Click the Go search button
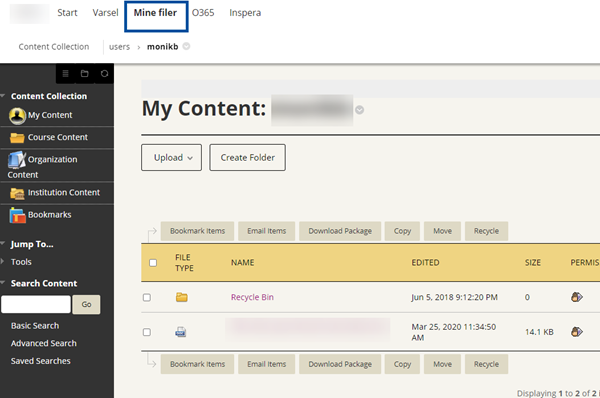Image resolution: width=600 pixels, height=398 pixels. click(86, 304)
